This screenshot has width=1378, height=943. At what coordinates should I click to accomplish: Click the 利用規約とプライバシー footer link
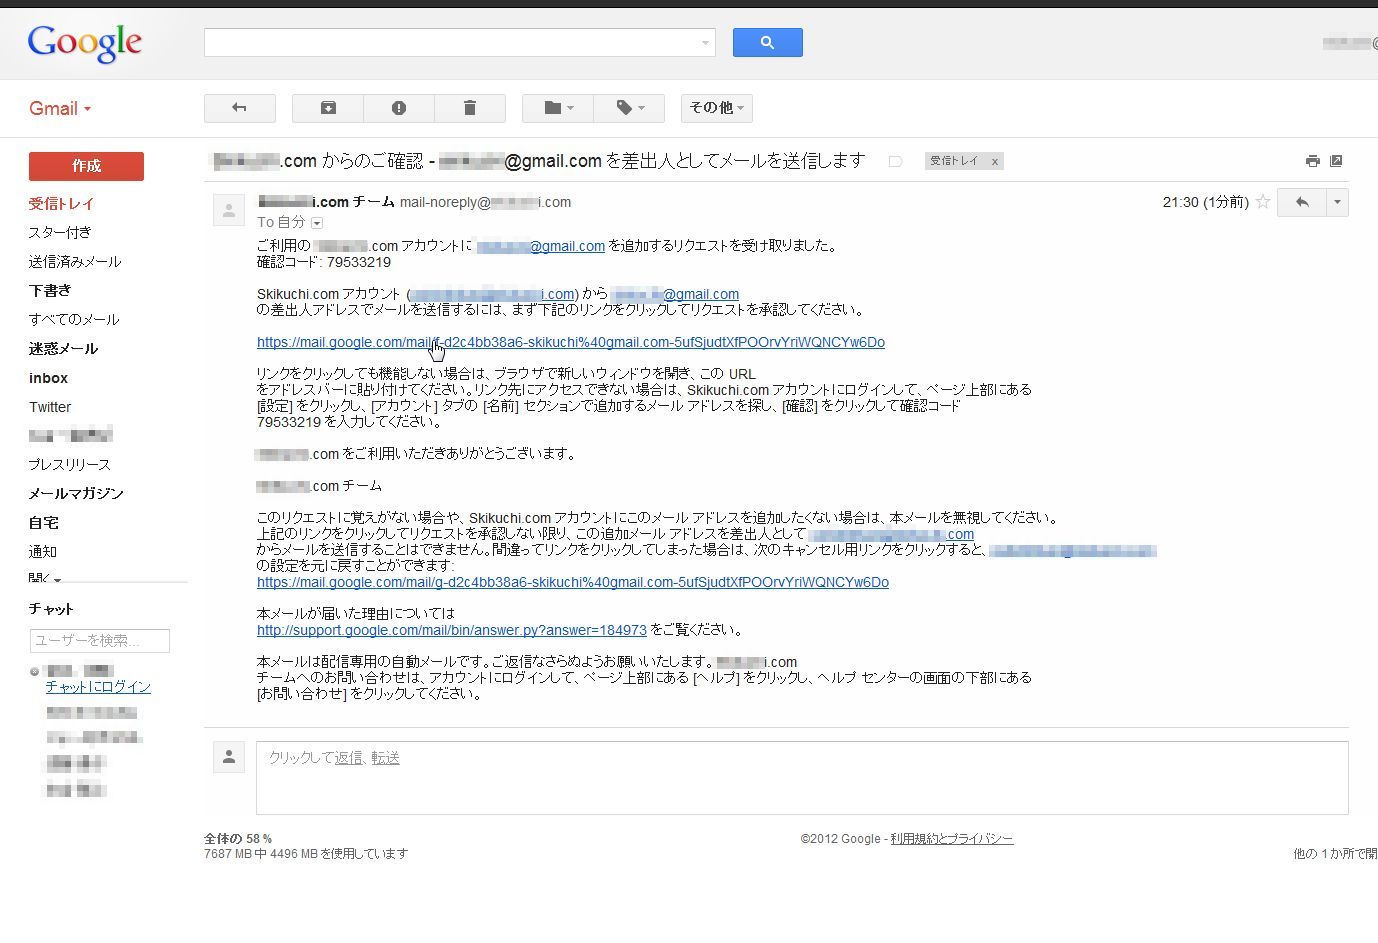952,839
